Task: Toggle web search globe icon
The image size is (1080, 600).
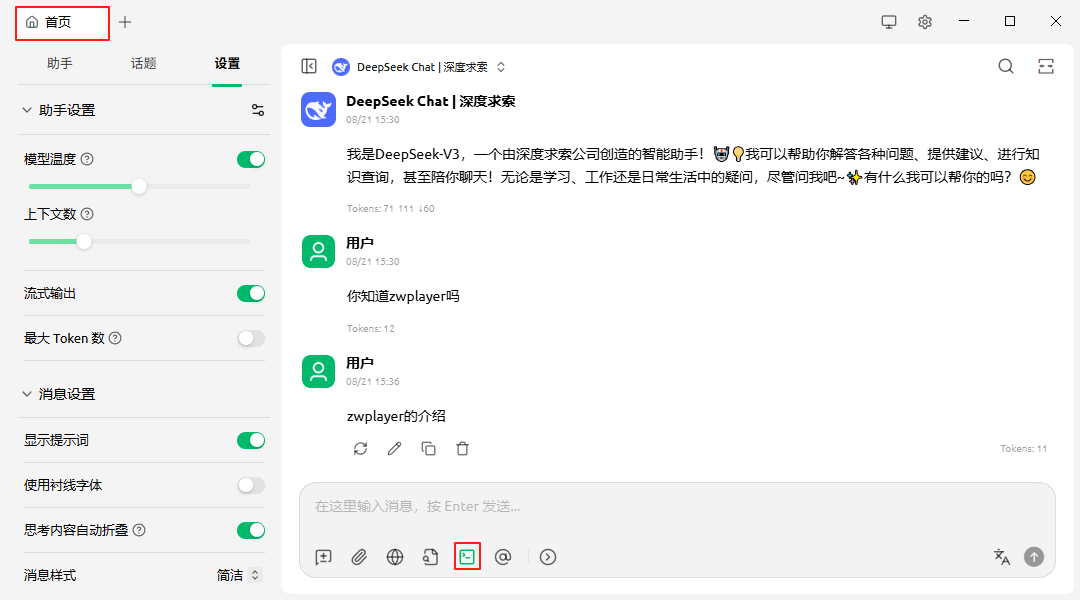Action: [395, 557]
